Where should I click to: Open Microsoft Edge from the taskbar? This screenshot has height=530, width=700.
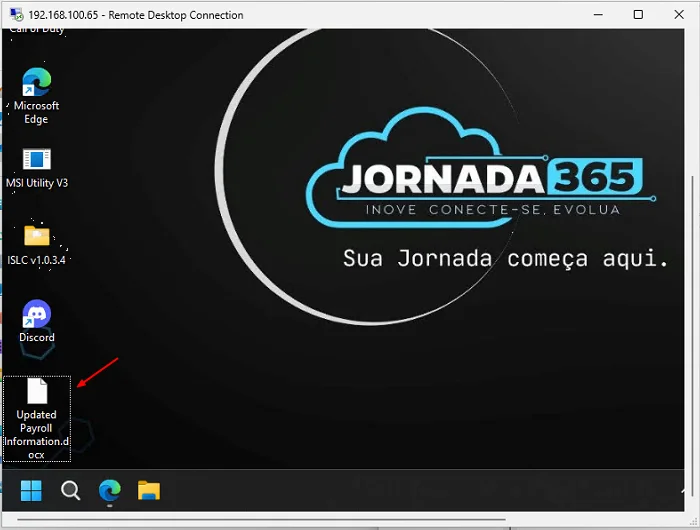click(109, 490)
